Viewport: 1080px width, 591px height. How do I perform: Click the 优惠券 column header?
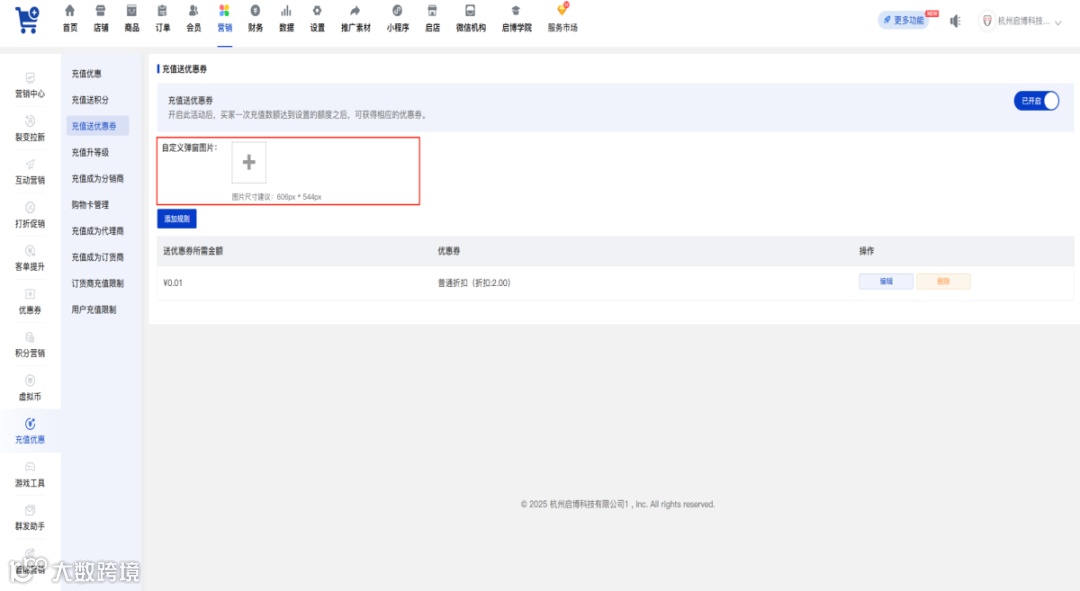point(449,251)
